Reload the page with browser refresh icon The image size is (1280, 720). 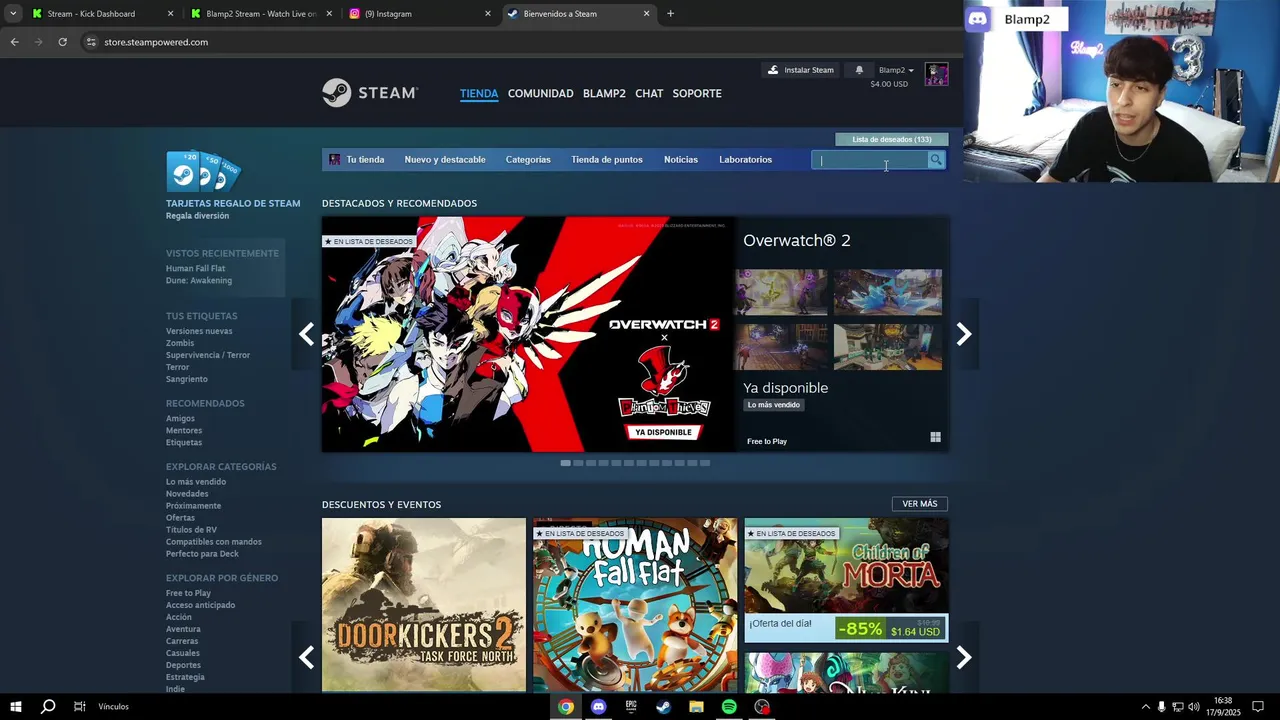pyautogui.click(x=62, y=42)
